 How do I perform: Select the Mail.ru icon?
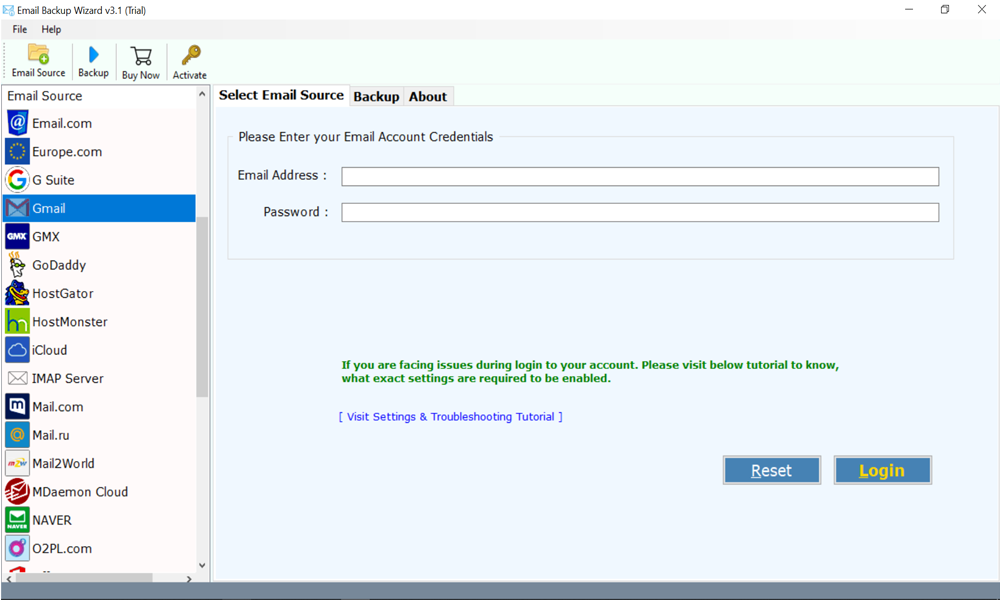(17, 435)
